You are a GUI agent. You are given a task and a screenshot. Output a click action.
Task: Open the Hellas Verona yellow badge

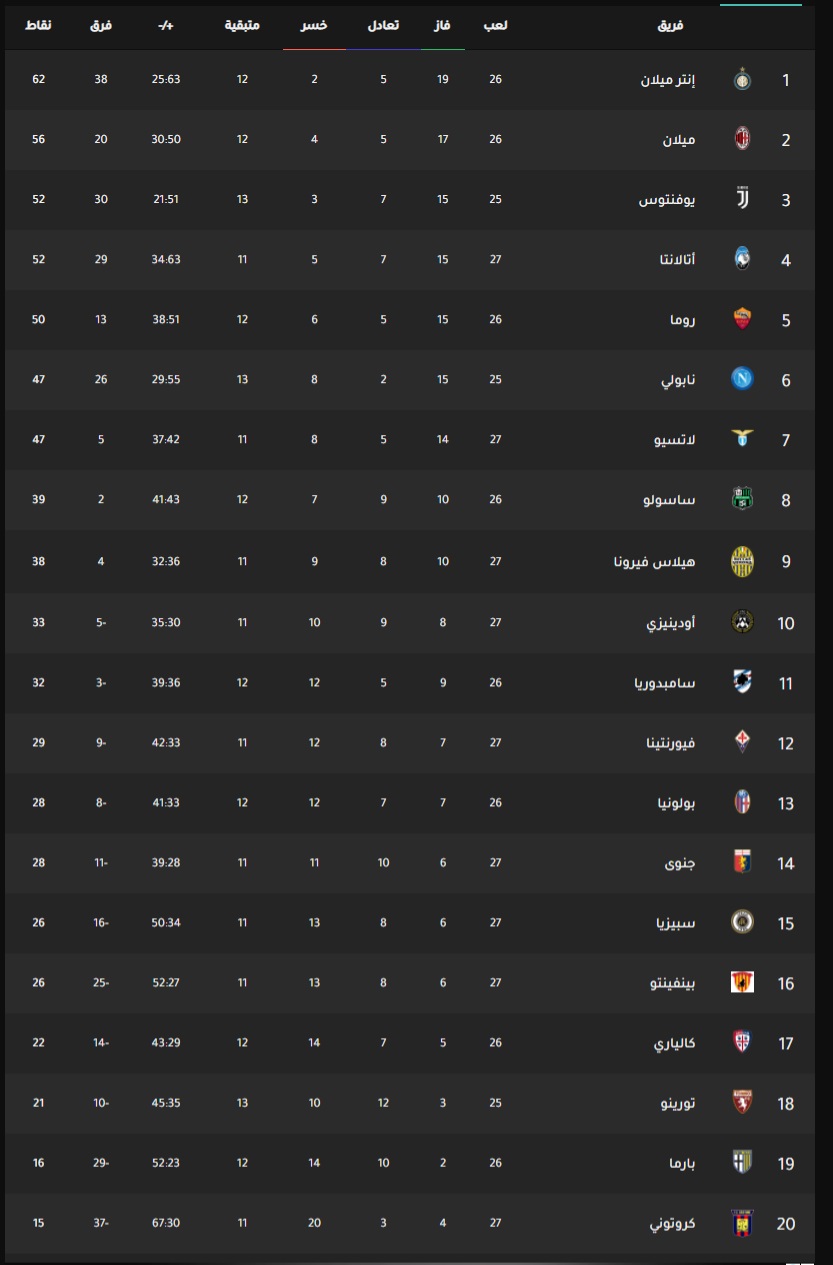(742, 561)
